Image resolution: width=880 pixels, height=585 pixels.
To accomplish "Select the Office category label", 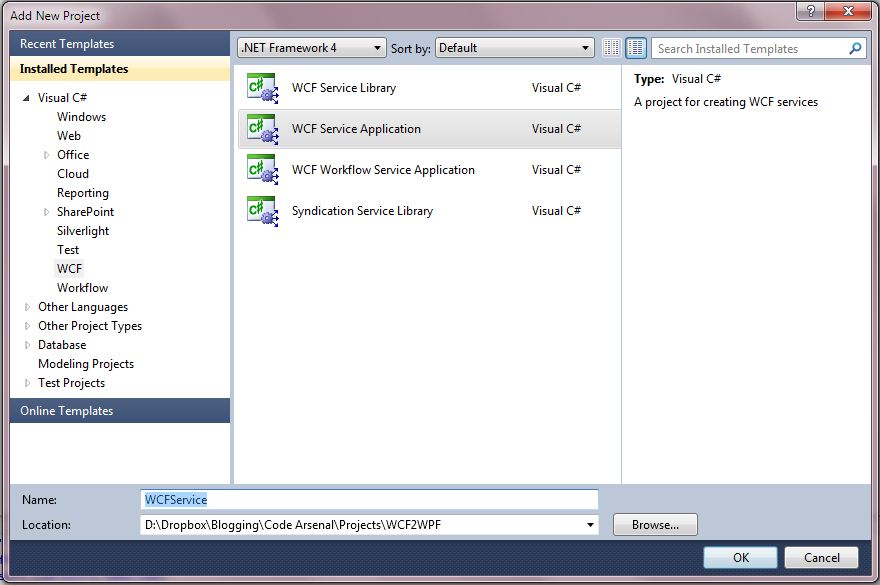I will pyautogui.click(x=73, y=155).
